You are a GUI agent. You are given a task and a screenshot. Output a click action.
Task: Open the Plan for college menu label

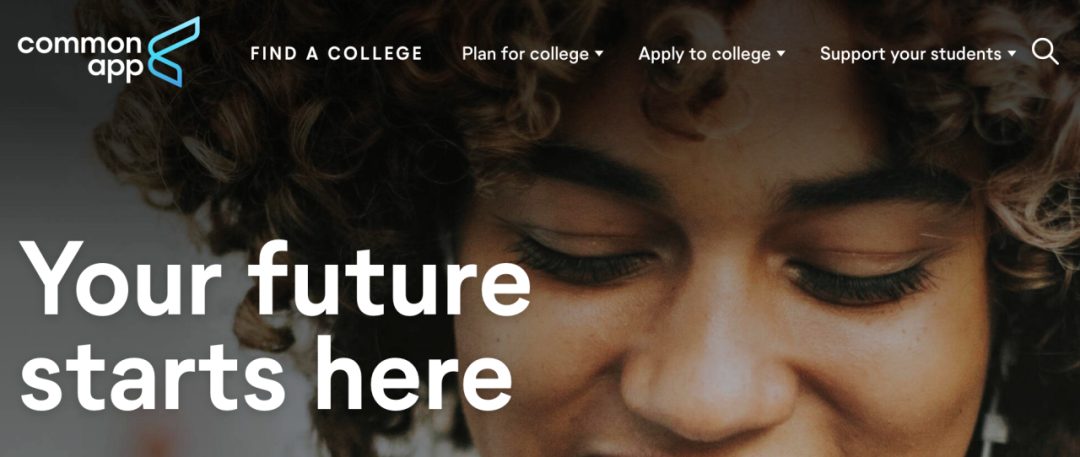[x=526, y=54]
